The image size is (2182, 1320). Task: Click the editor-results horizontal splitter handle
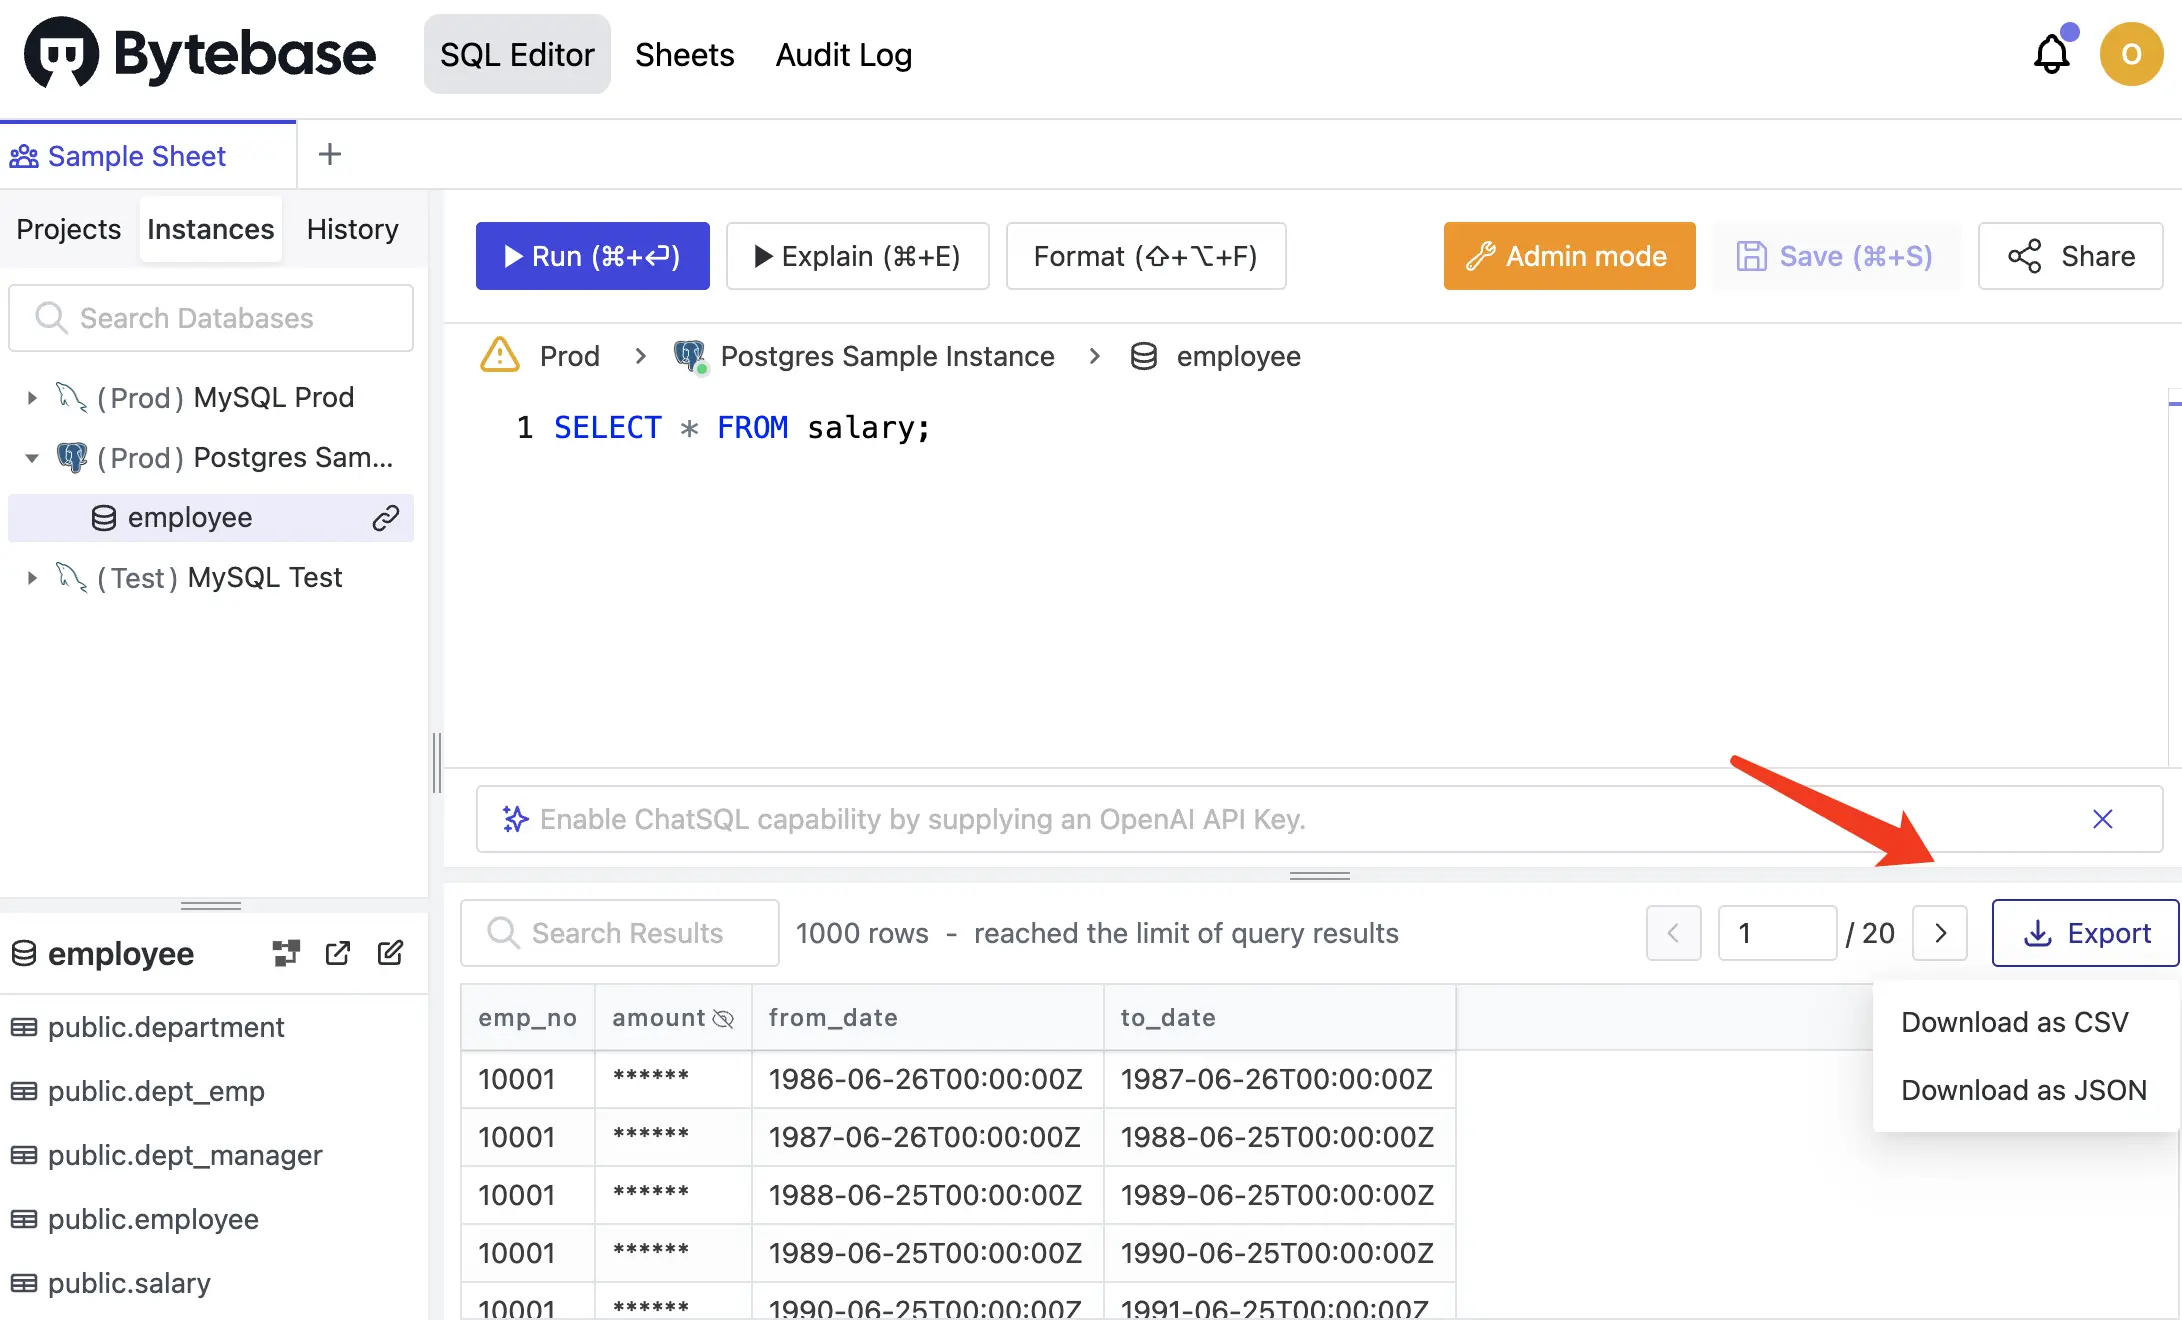tap(1319, 875)
